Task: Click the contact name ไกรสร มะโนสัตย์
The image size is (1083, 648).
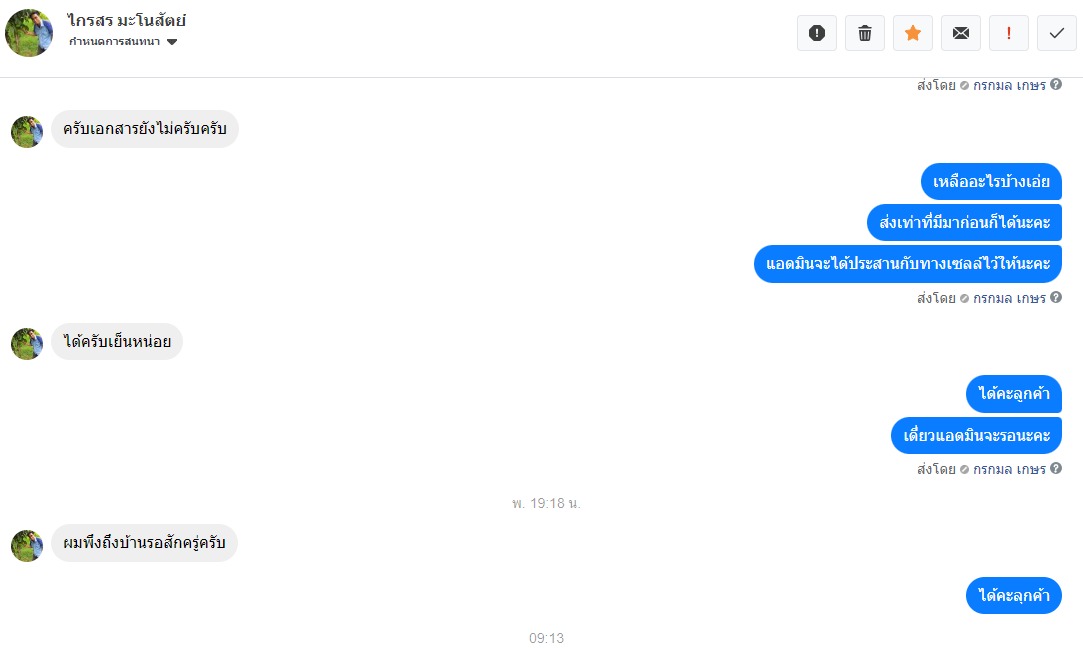Action: [127, 20]
